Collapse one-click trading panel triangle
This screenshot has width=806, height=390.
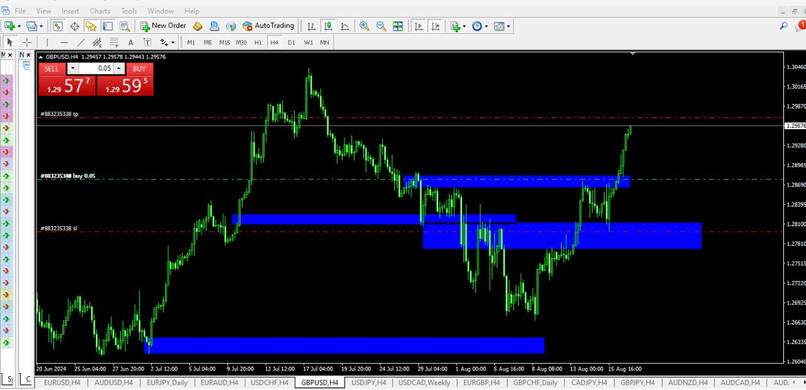(x=41, y=57)
